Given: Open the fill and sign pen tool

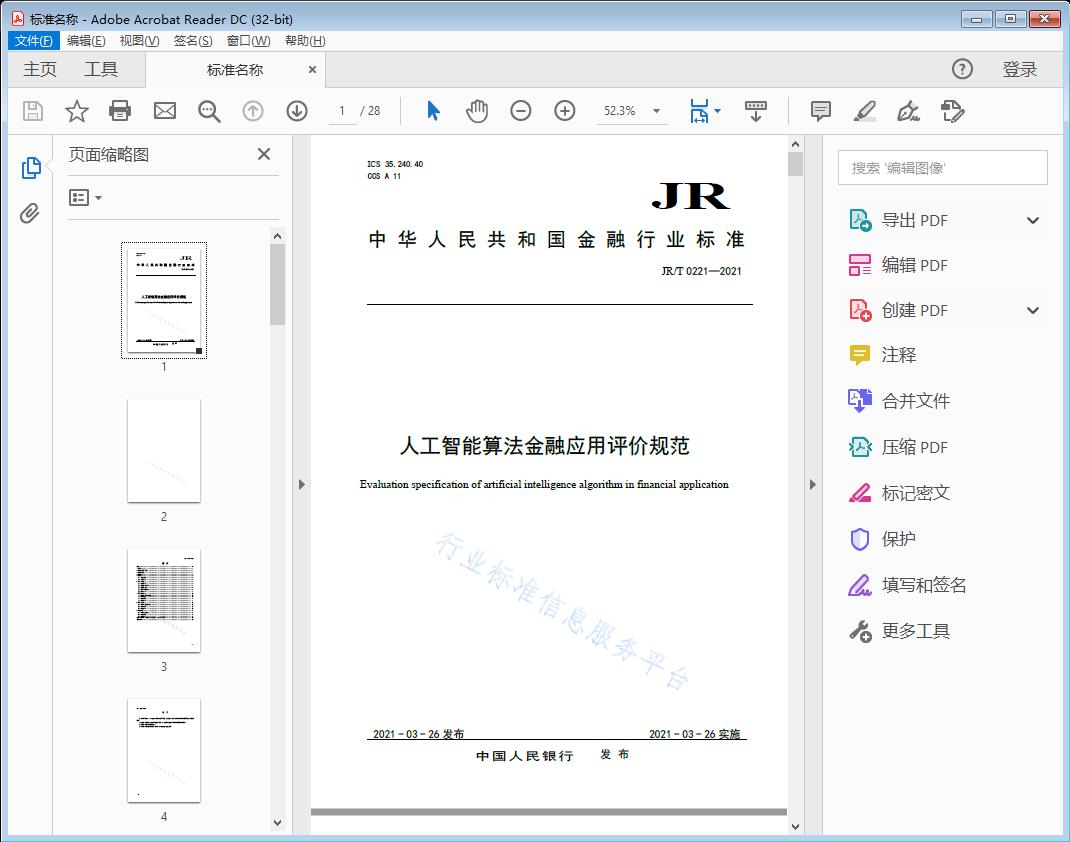Looking at the screenshot, I should [x=908, y=111].
